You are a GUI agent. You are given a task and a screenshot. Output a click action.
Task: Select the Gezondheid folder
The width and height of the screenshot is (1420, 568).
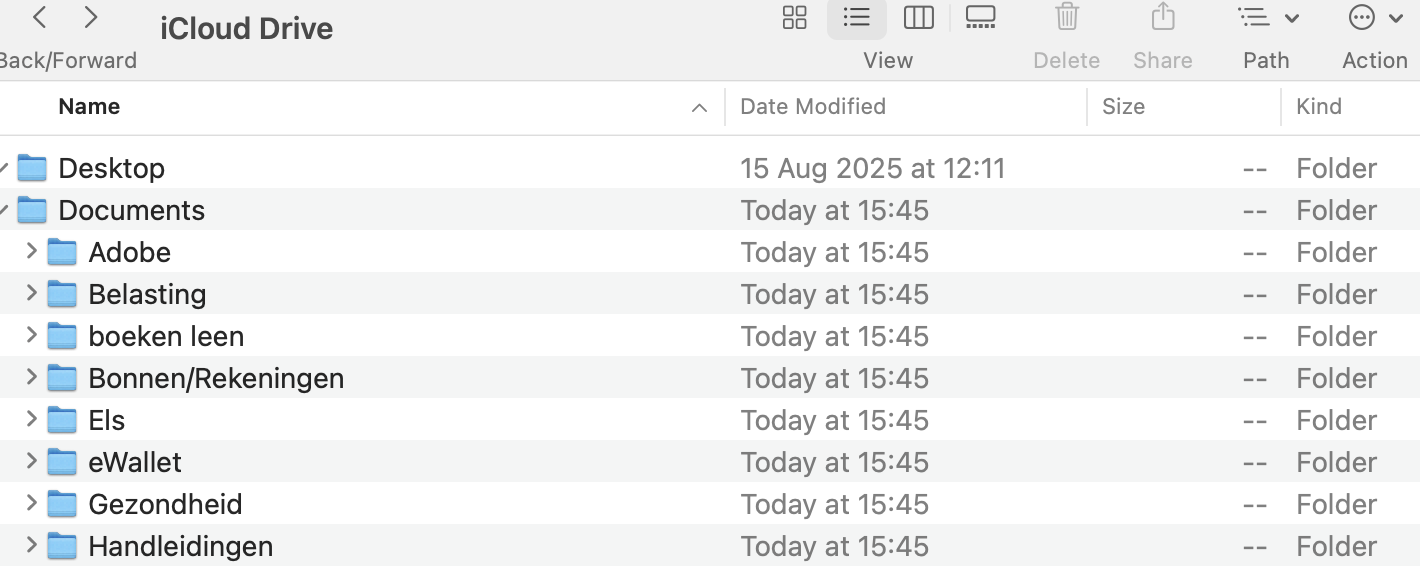coord(165,504)
